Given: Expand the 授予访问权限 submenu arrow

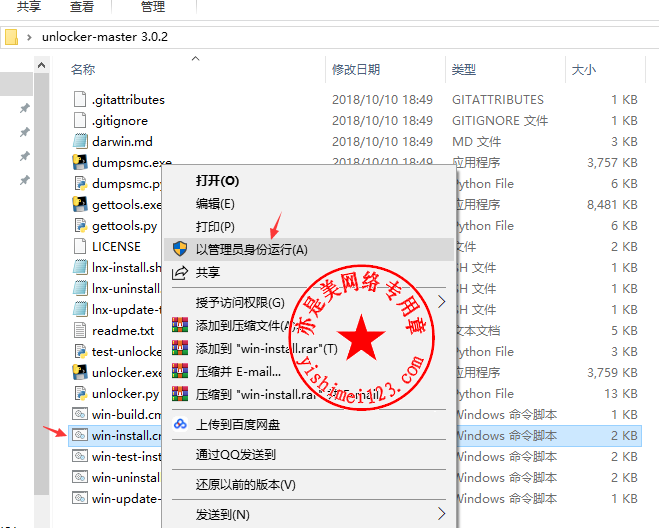Looking at the screenshot, I should tap(441, 302).
